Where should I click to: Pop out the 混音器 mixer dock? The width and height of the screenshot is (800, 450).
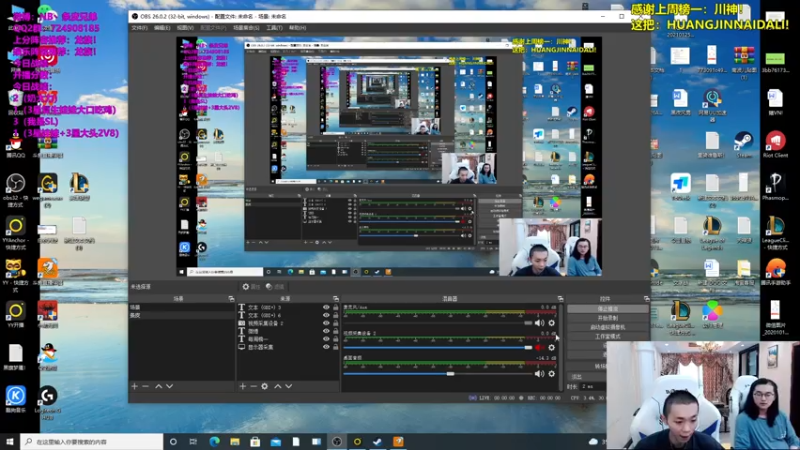560,298
